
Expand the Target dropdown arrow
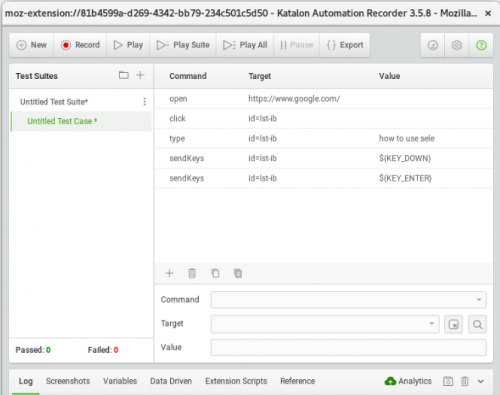[432, 324]
